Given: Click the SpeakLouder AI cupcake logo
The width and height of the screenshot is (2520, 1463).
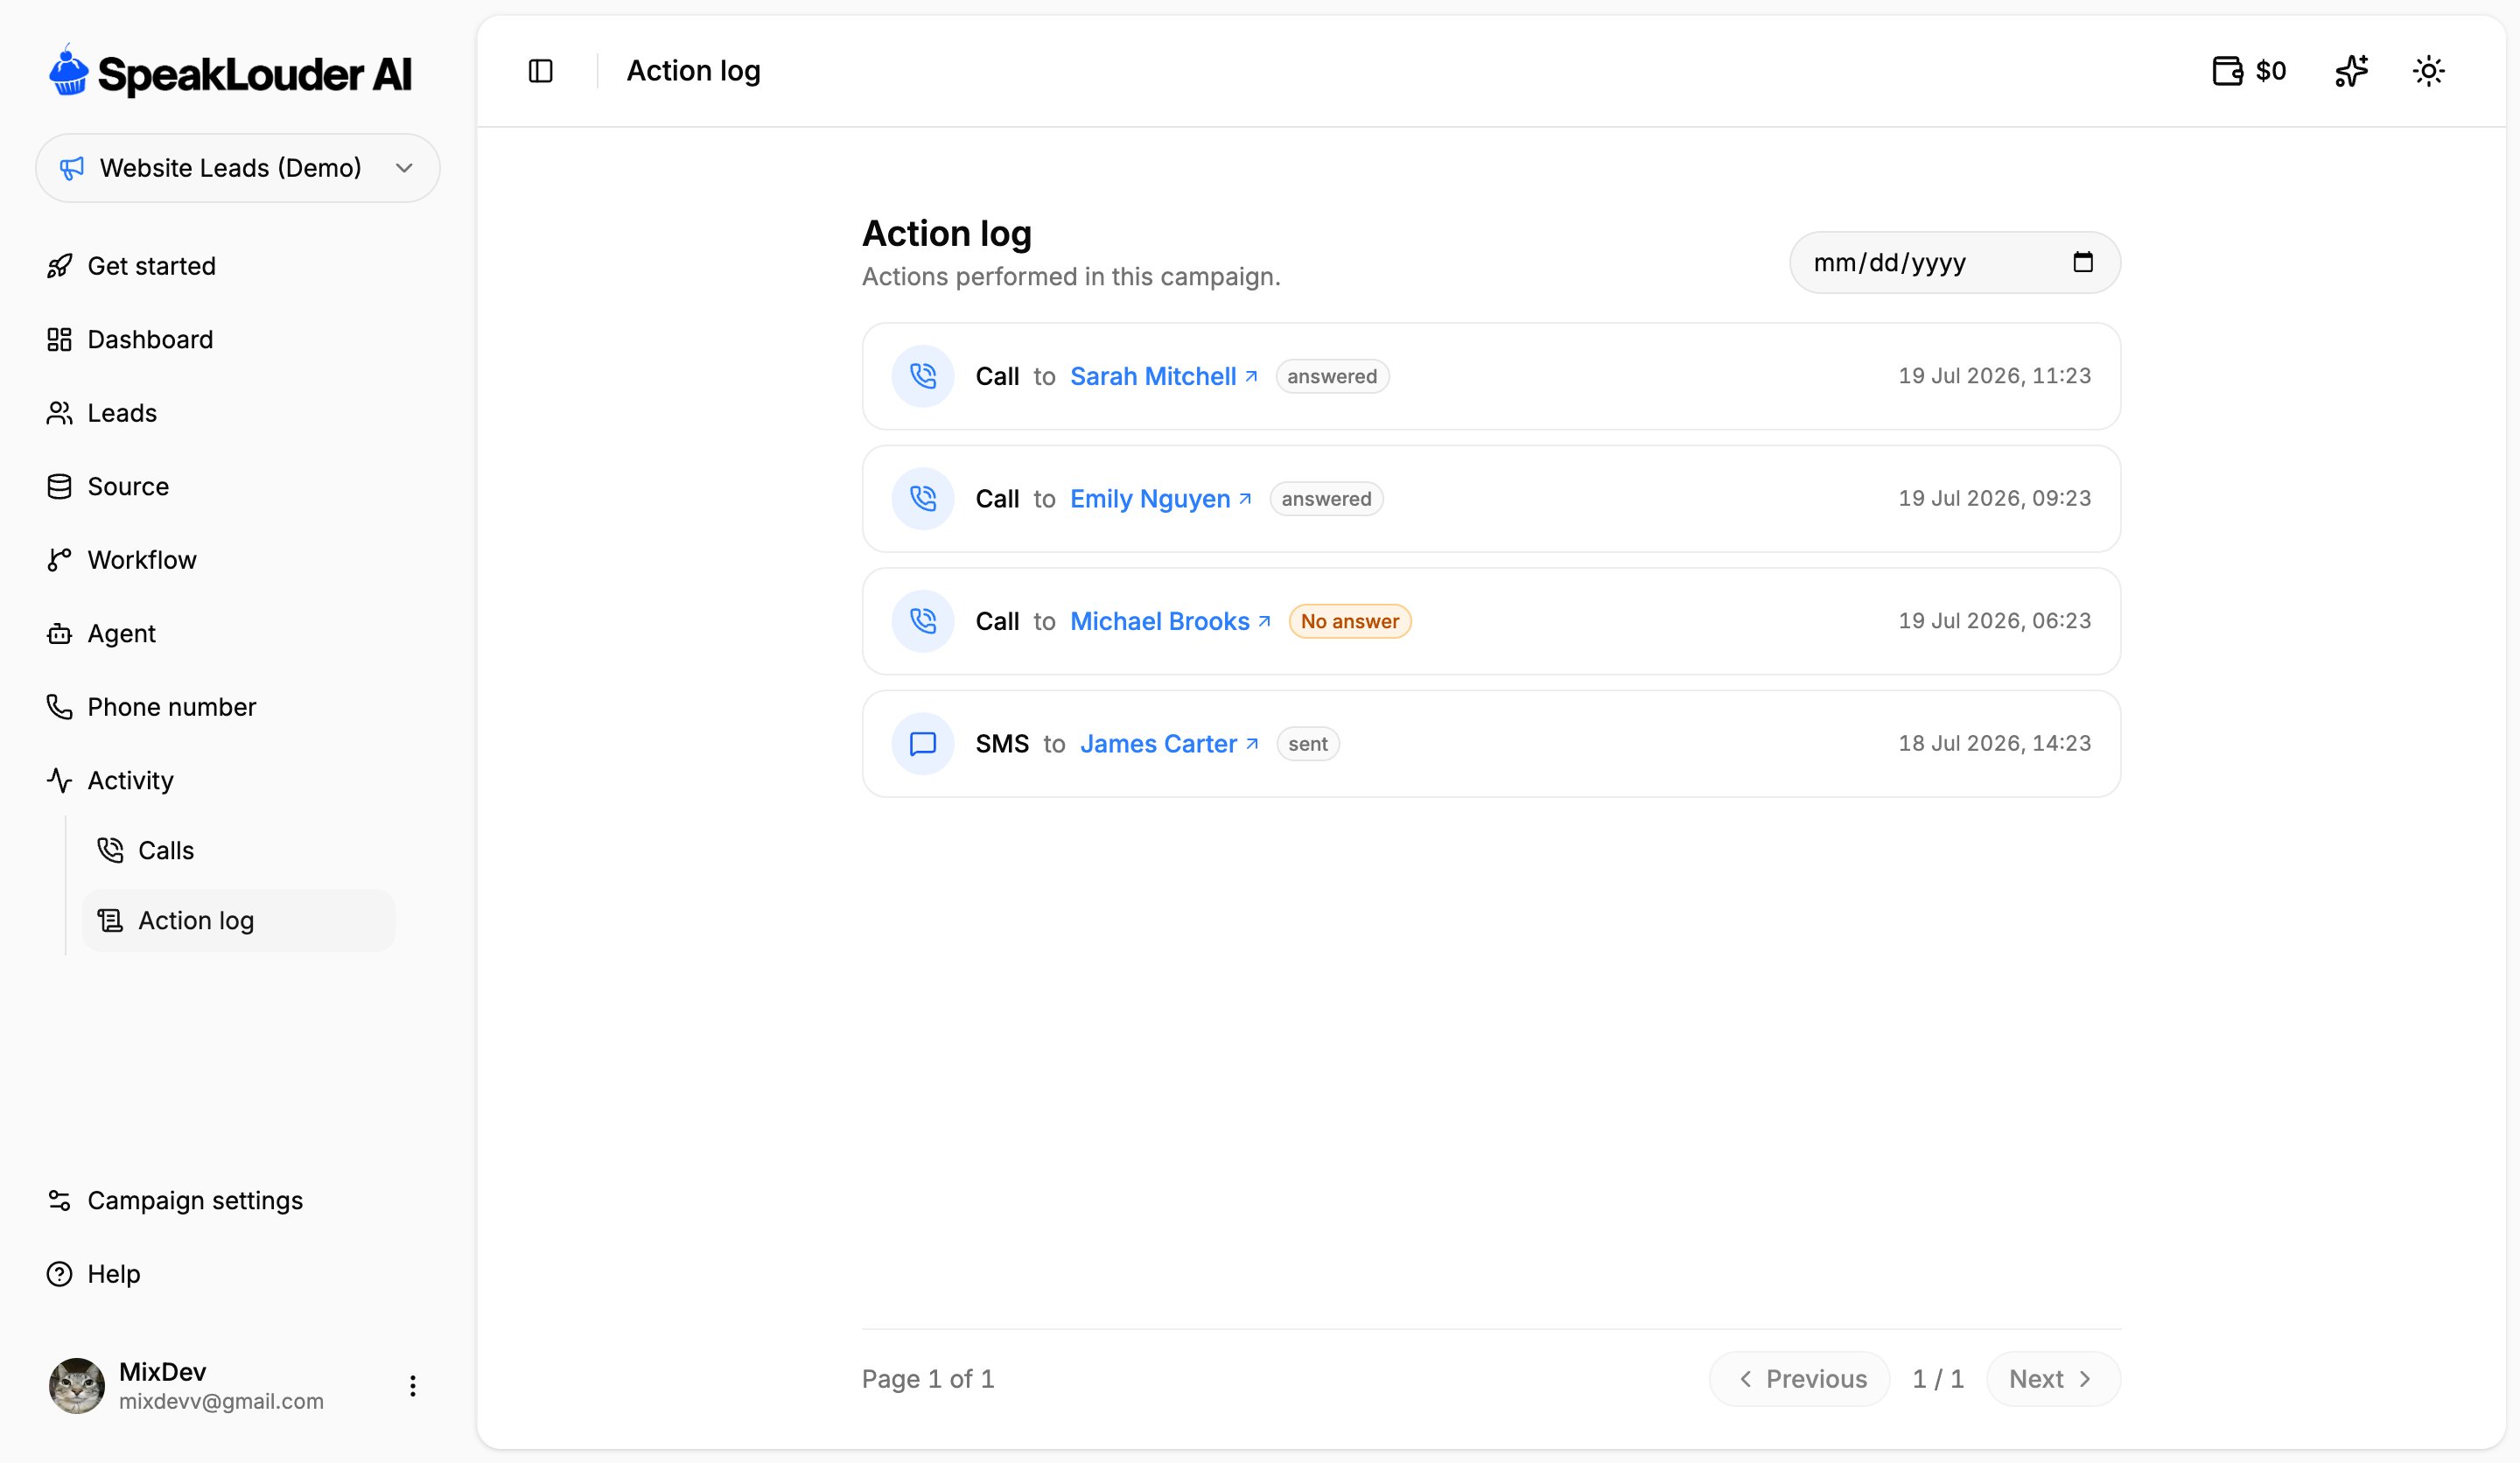Looking at the screenshot, I should 69,71.
